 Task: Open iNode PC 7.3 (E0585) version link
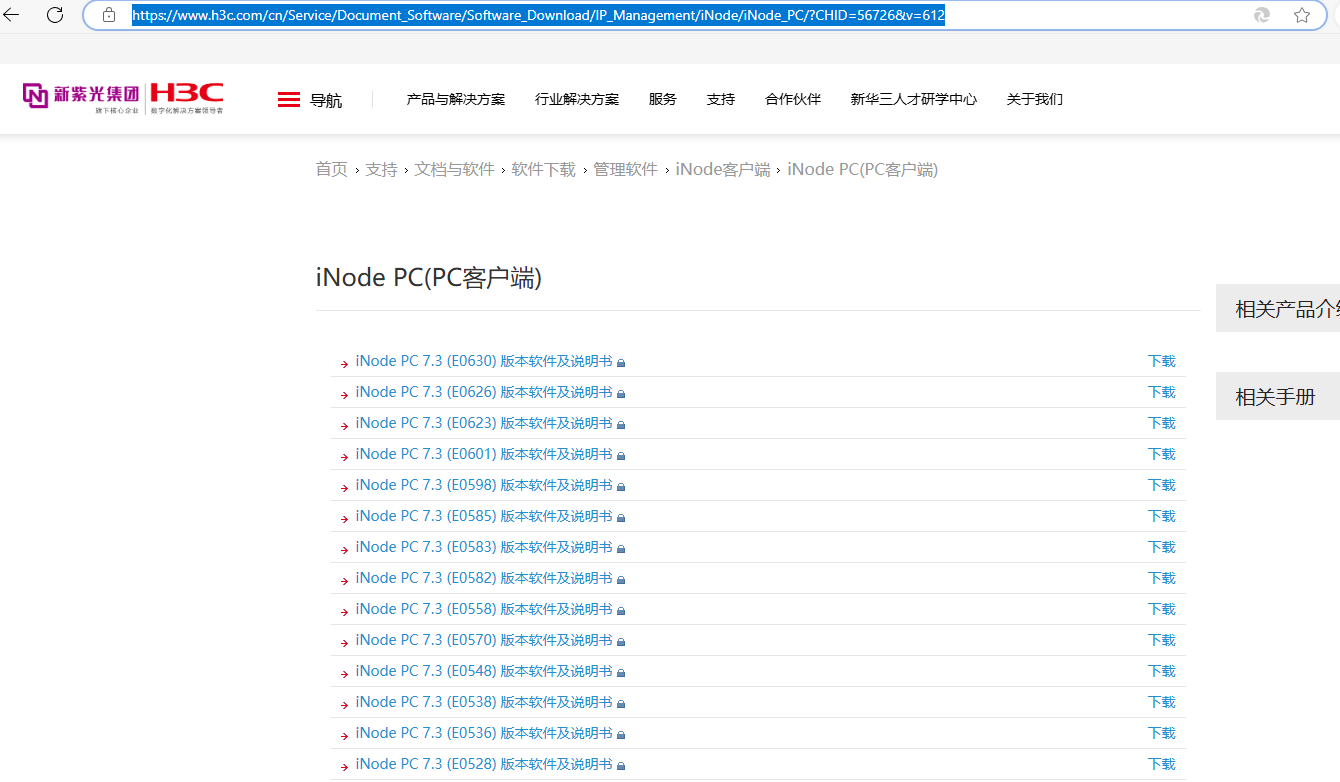click(484, 516)
